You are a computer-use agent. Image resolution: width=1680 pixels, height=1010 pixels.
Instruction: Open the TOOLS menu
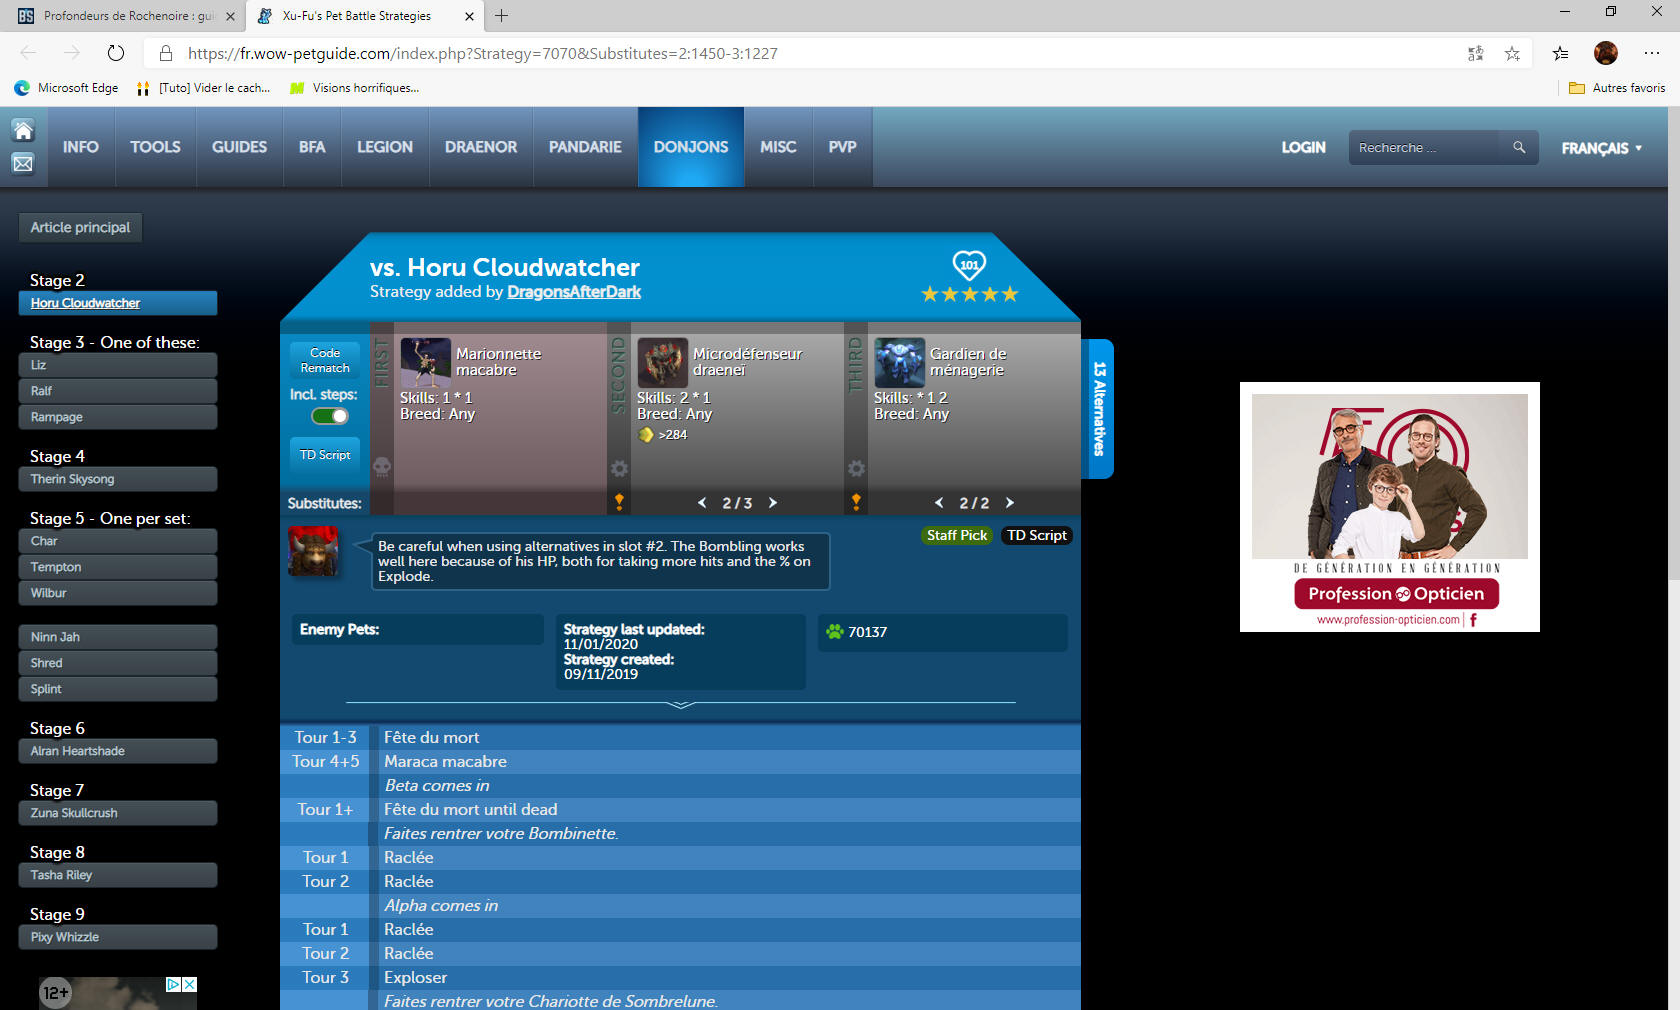[155, 147]
